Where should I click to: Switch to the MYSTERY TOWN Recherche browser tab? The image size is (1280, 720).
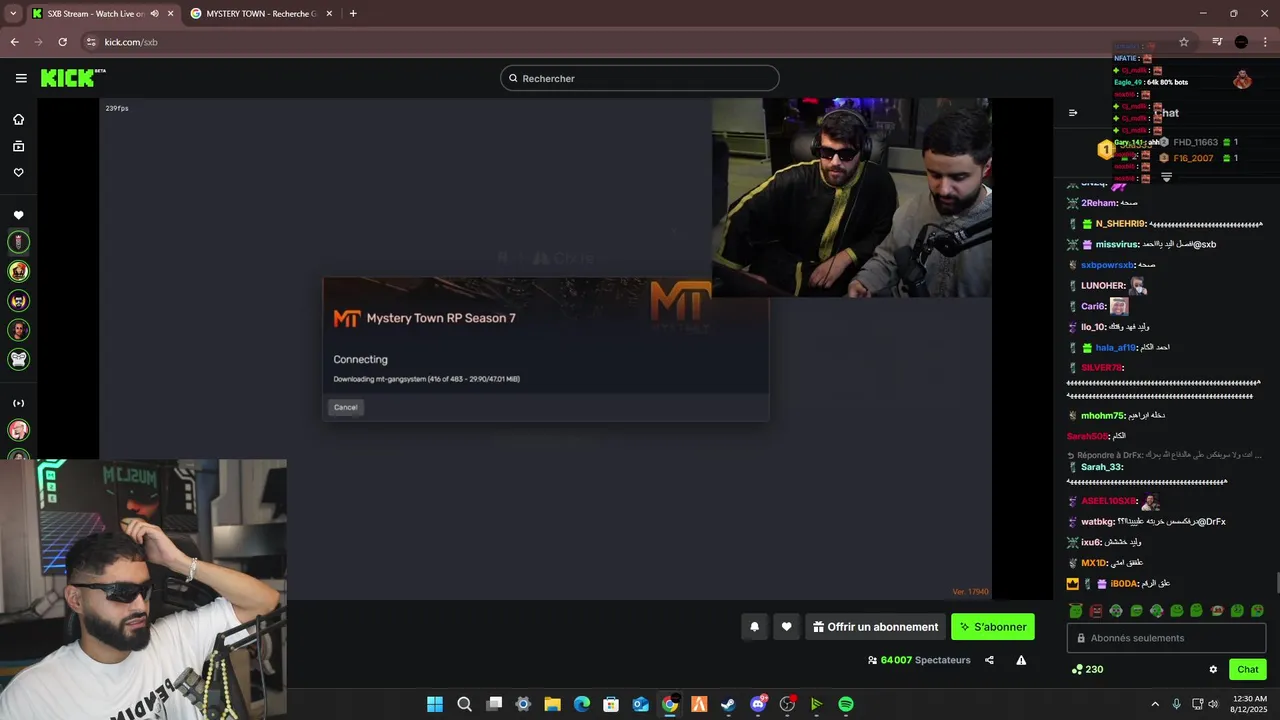(260, 14)
